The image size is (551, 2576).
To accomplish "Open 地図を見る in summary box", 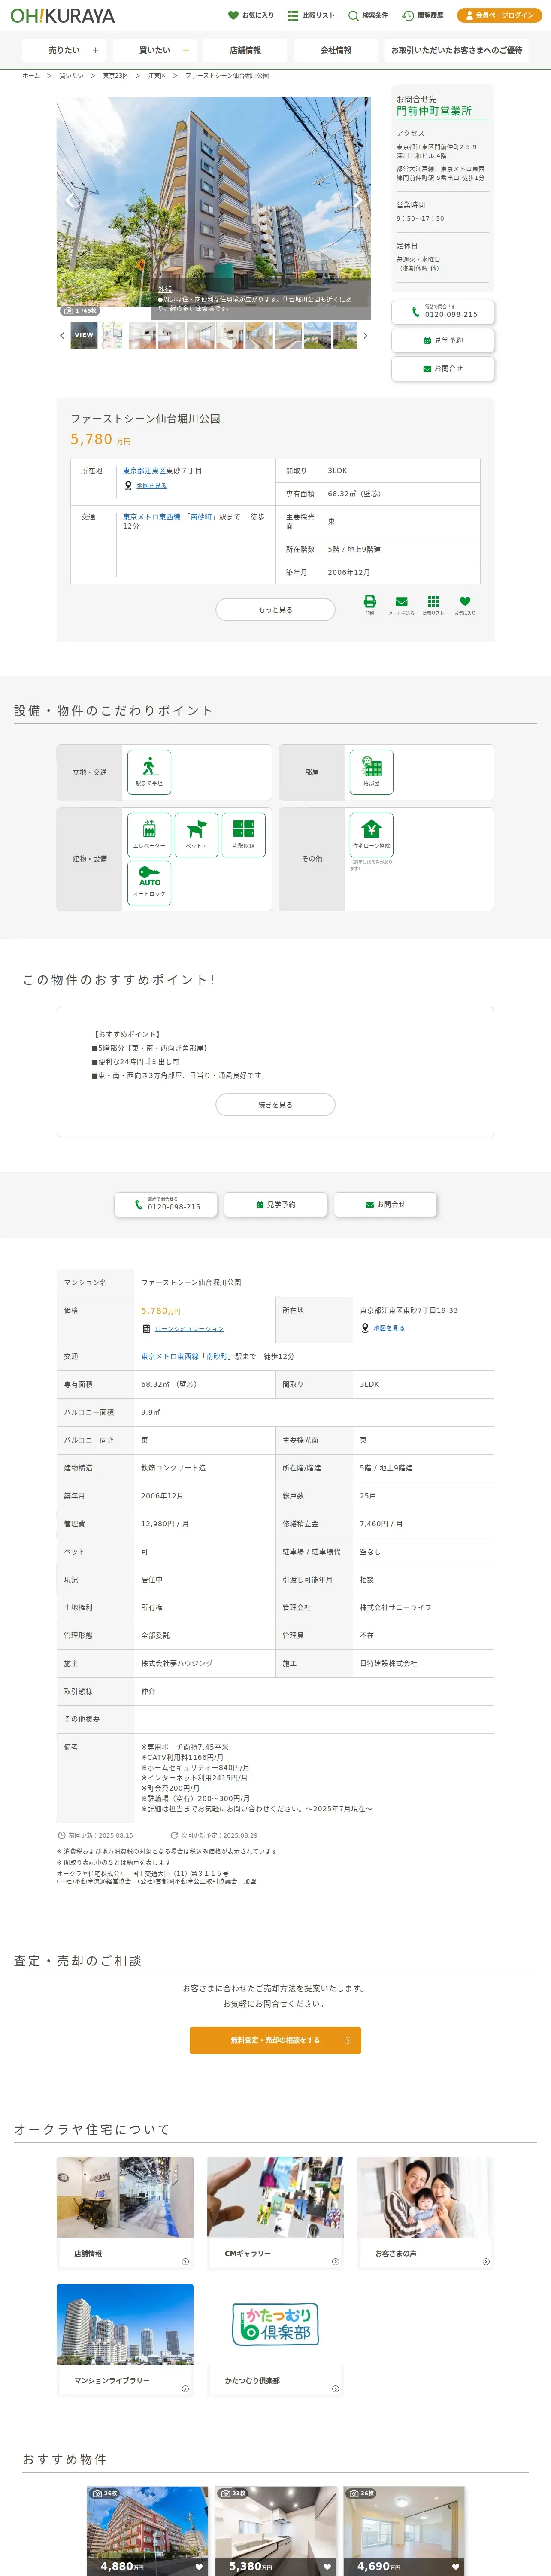I will pyautogui.click(x=151, y=486).
